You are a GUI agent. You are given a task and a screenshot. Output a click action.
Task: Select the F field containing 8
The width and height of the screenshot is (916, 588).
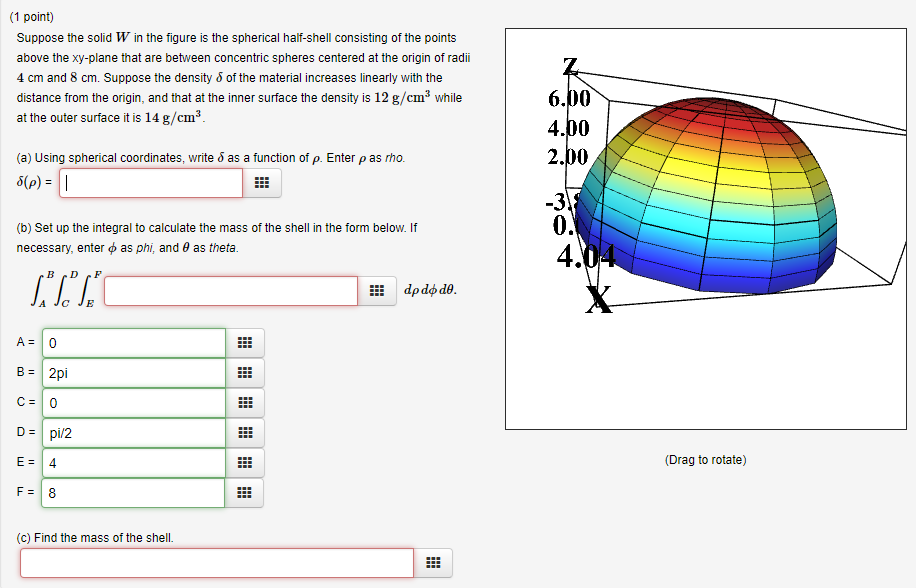pos(133,493)
